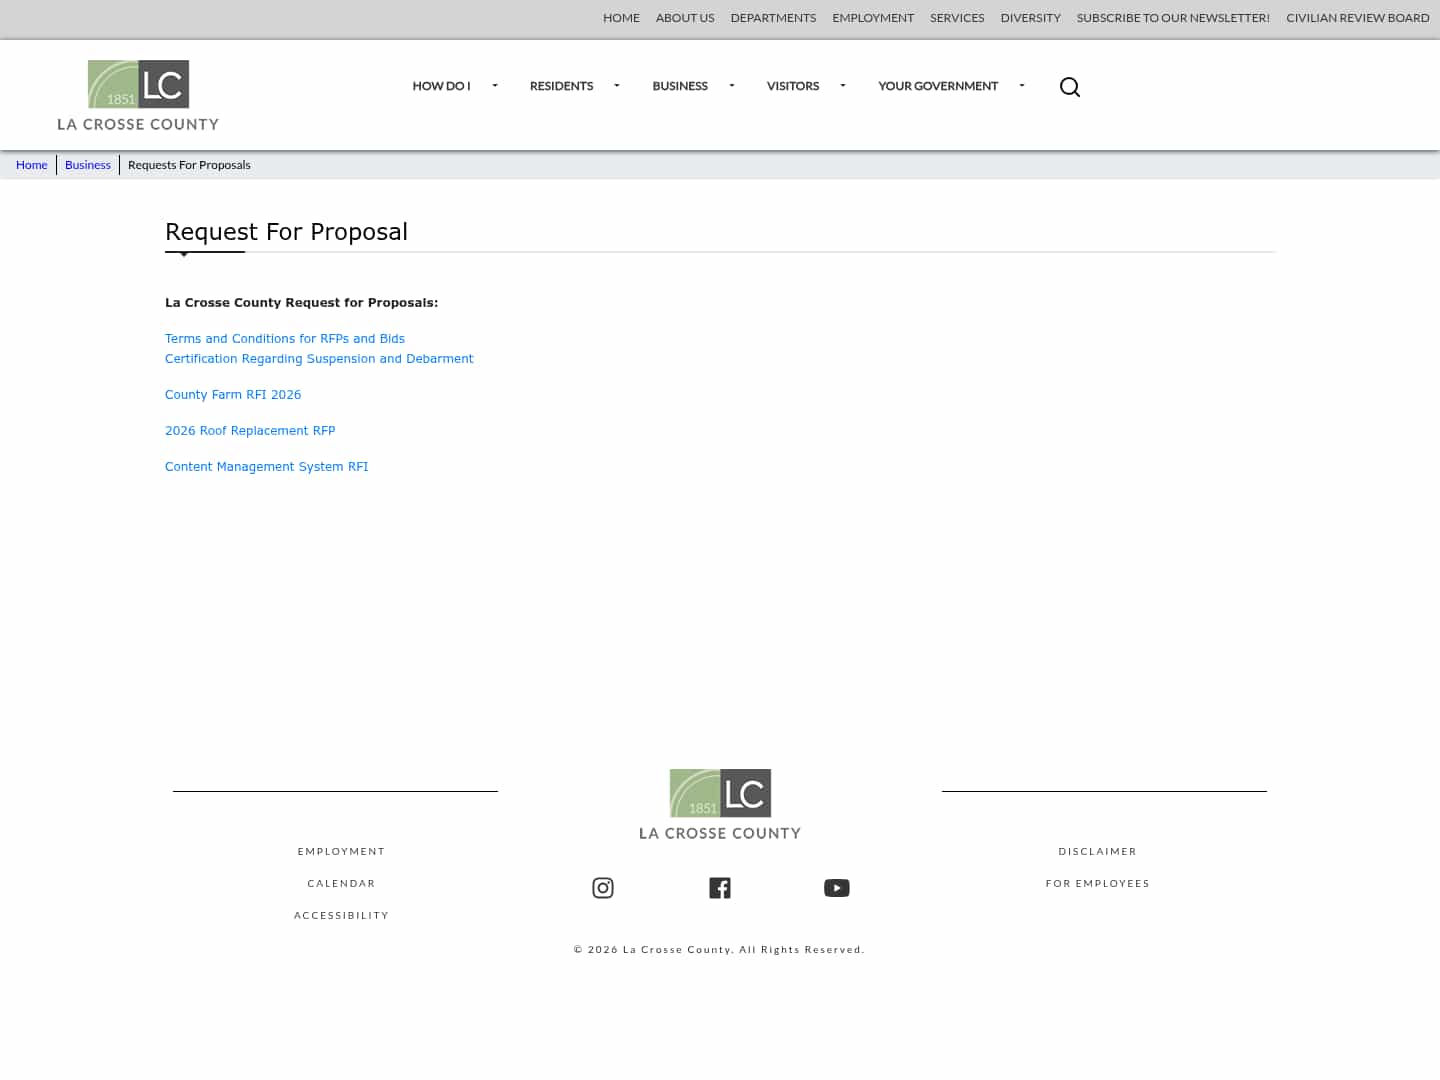1440x1080 pixels.
Task: Expand the Your Government dropdown arrow
Action: 1022,86
